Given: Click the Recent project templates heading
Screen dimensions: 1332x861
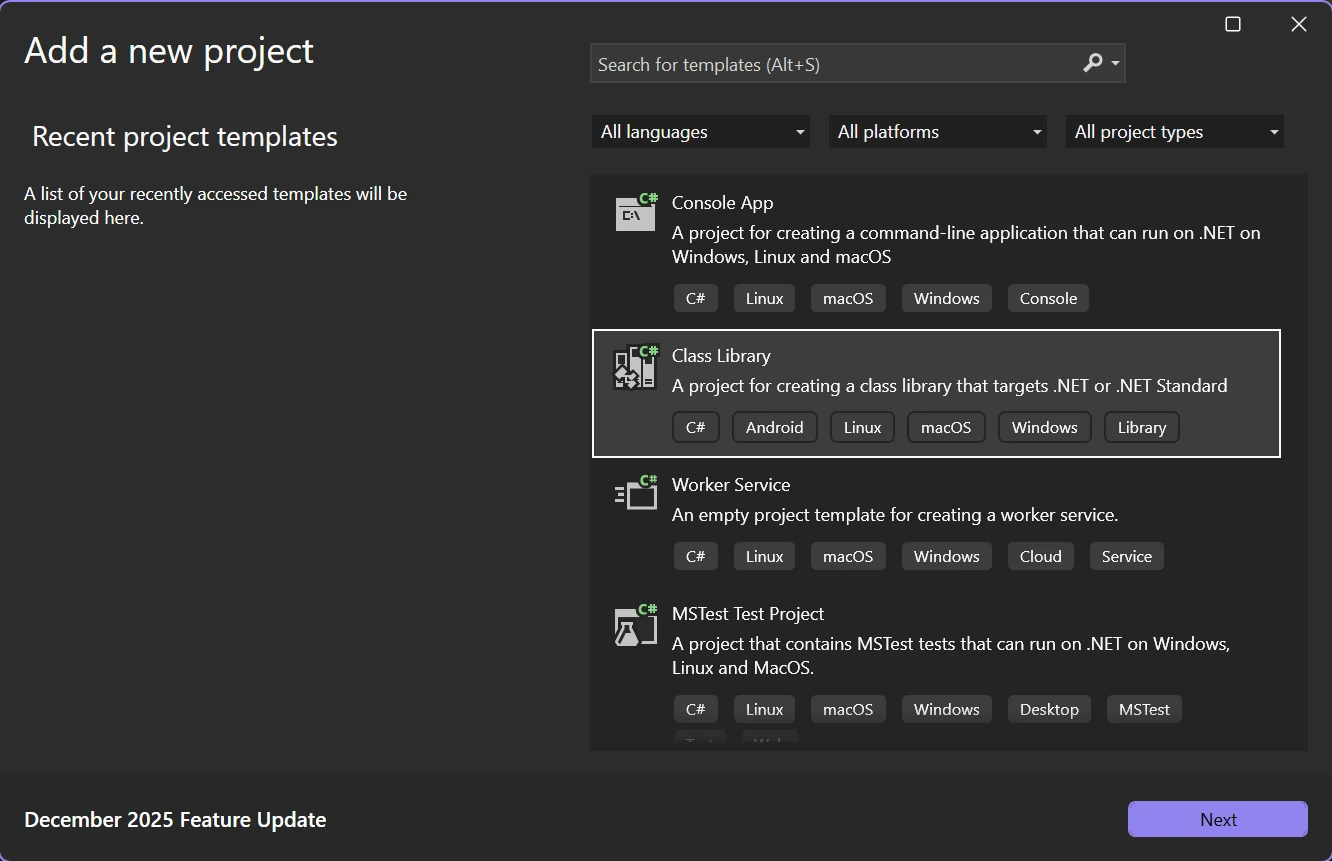Looking at the screenshot, I should click(x=185, y=137).
